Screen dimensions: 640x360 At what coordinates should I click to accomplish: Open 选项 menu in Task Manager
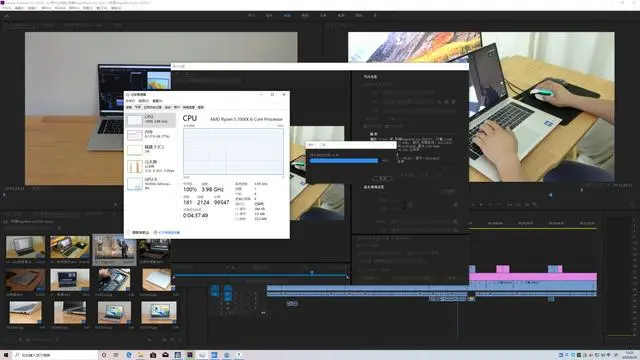[x=143, y=100]
